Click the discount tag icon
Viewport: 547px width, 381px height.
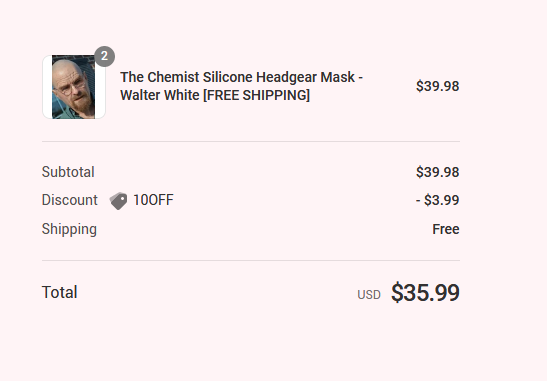[118, 201]
